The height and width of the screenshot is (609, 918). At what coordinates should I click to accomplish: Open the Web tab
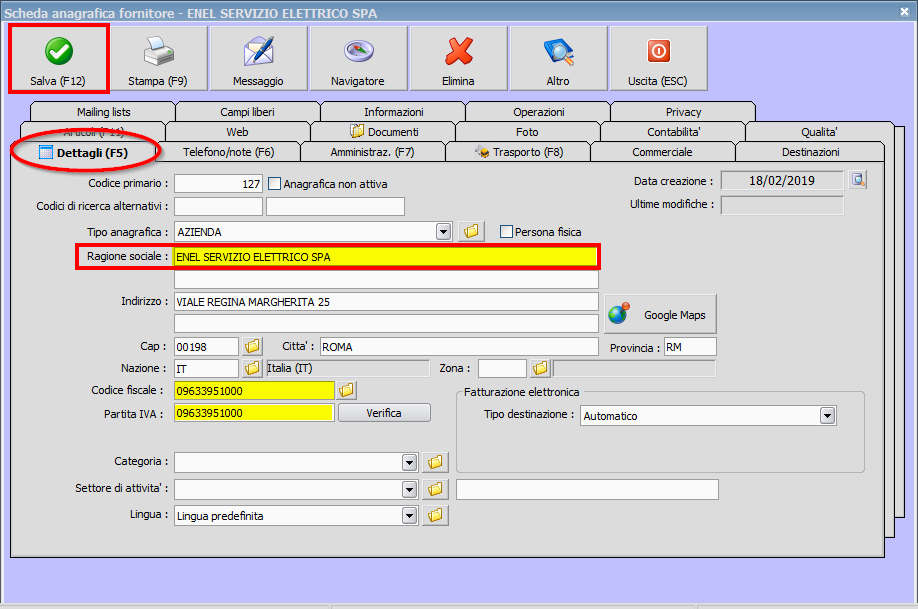pyautogui.click(x=238, y=132)
